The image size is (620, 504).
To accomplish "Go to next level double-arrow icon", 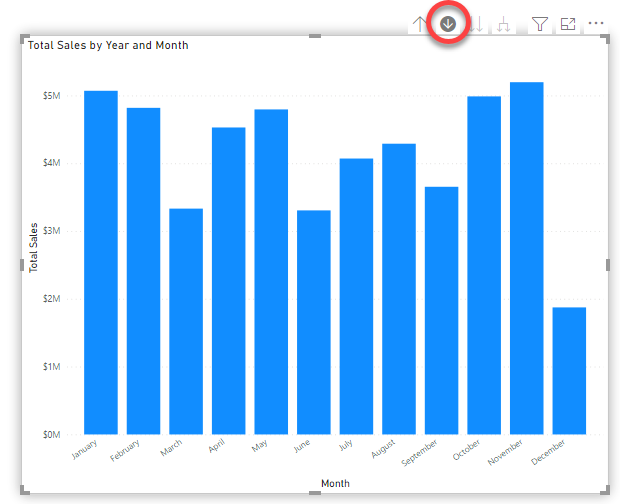I will click(x=476, y=24).
